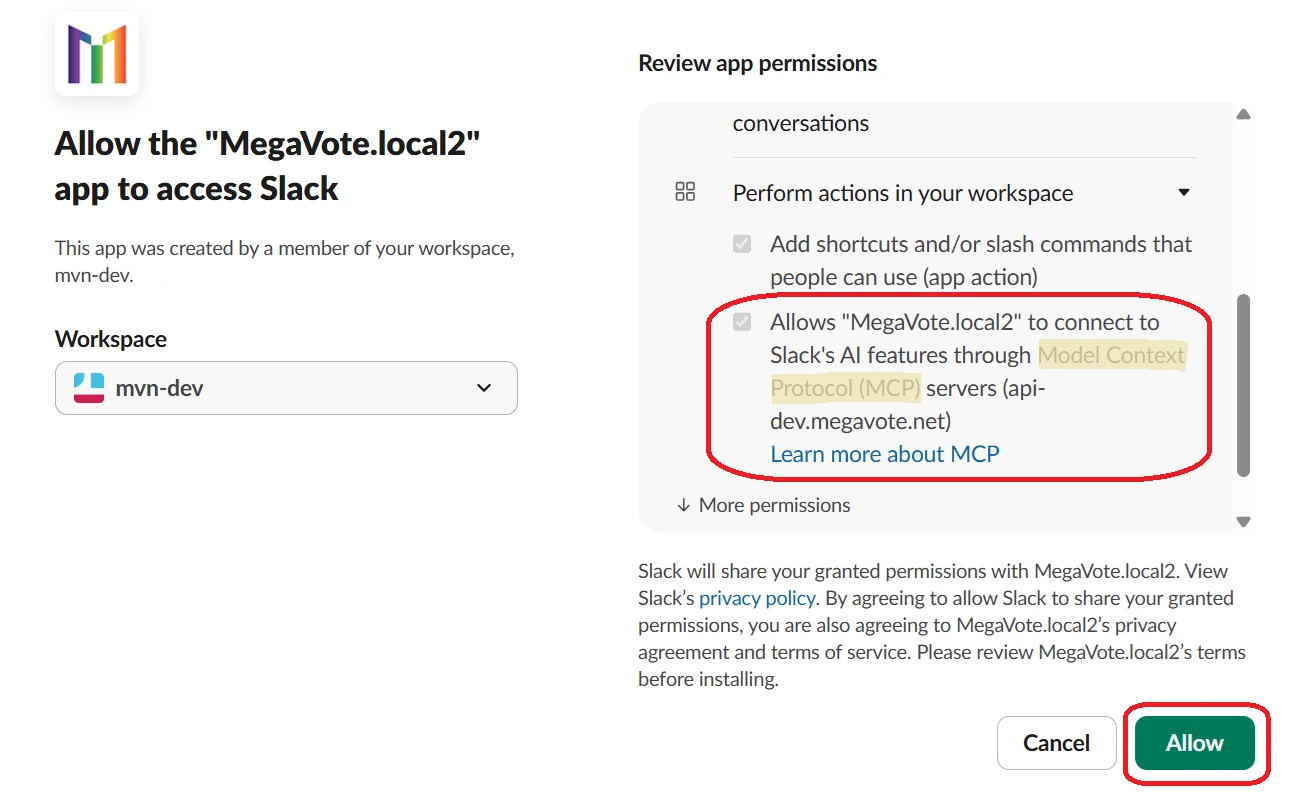The height and width of the screenshot is (793, 1306).
Task: Open the Learn more about MCP link
Action: click(885, 454)
